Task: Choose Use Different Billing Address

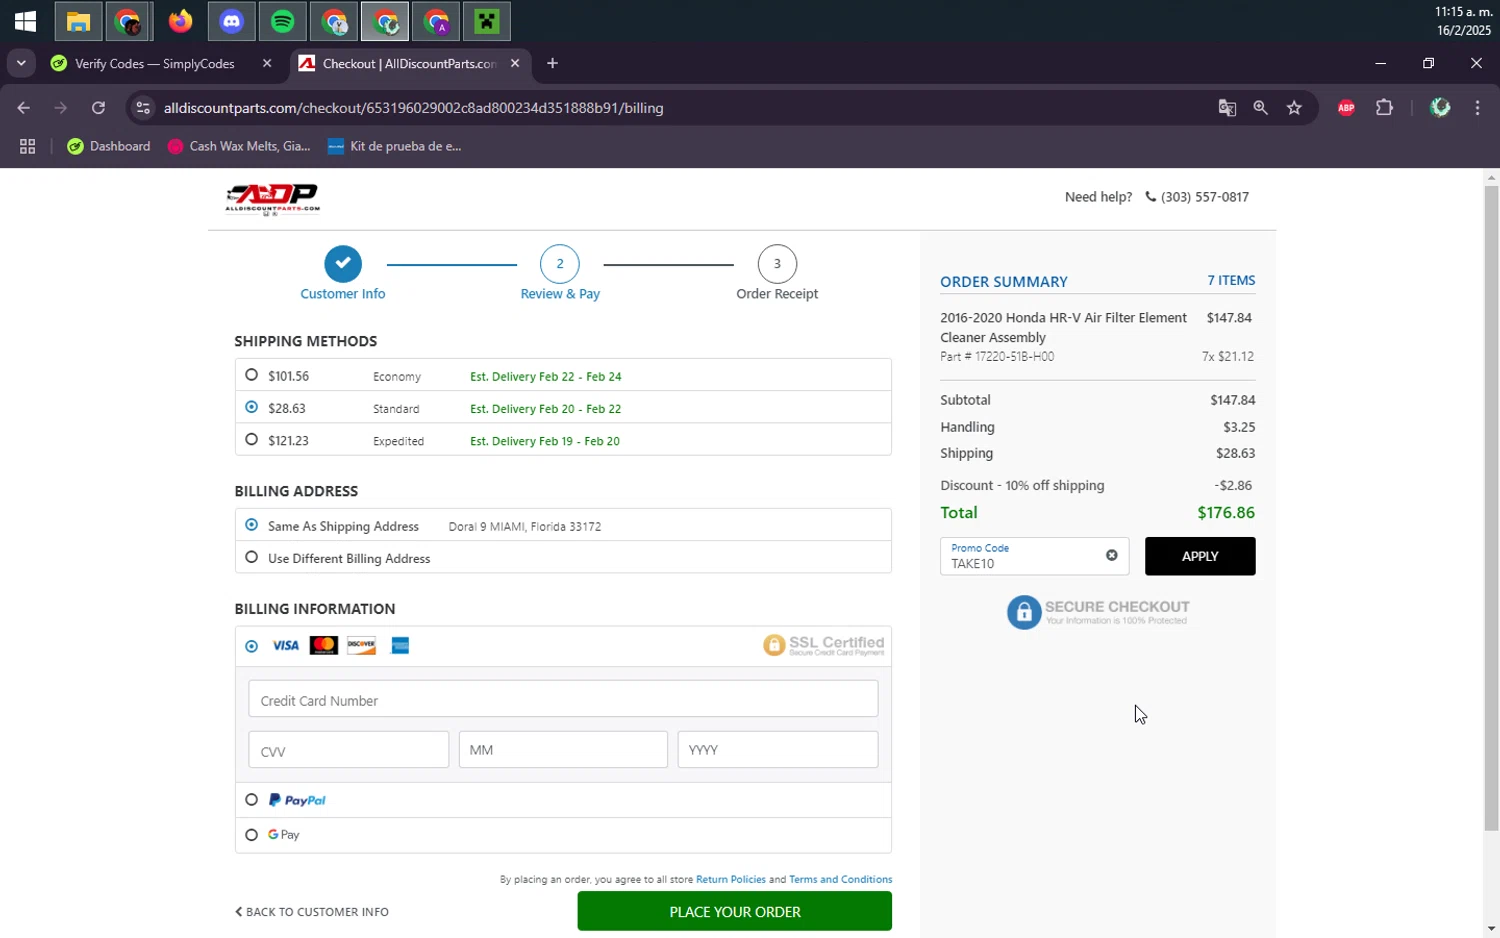Action: coord(251,557)
